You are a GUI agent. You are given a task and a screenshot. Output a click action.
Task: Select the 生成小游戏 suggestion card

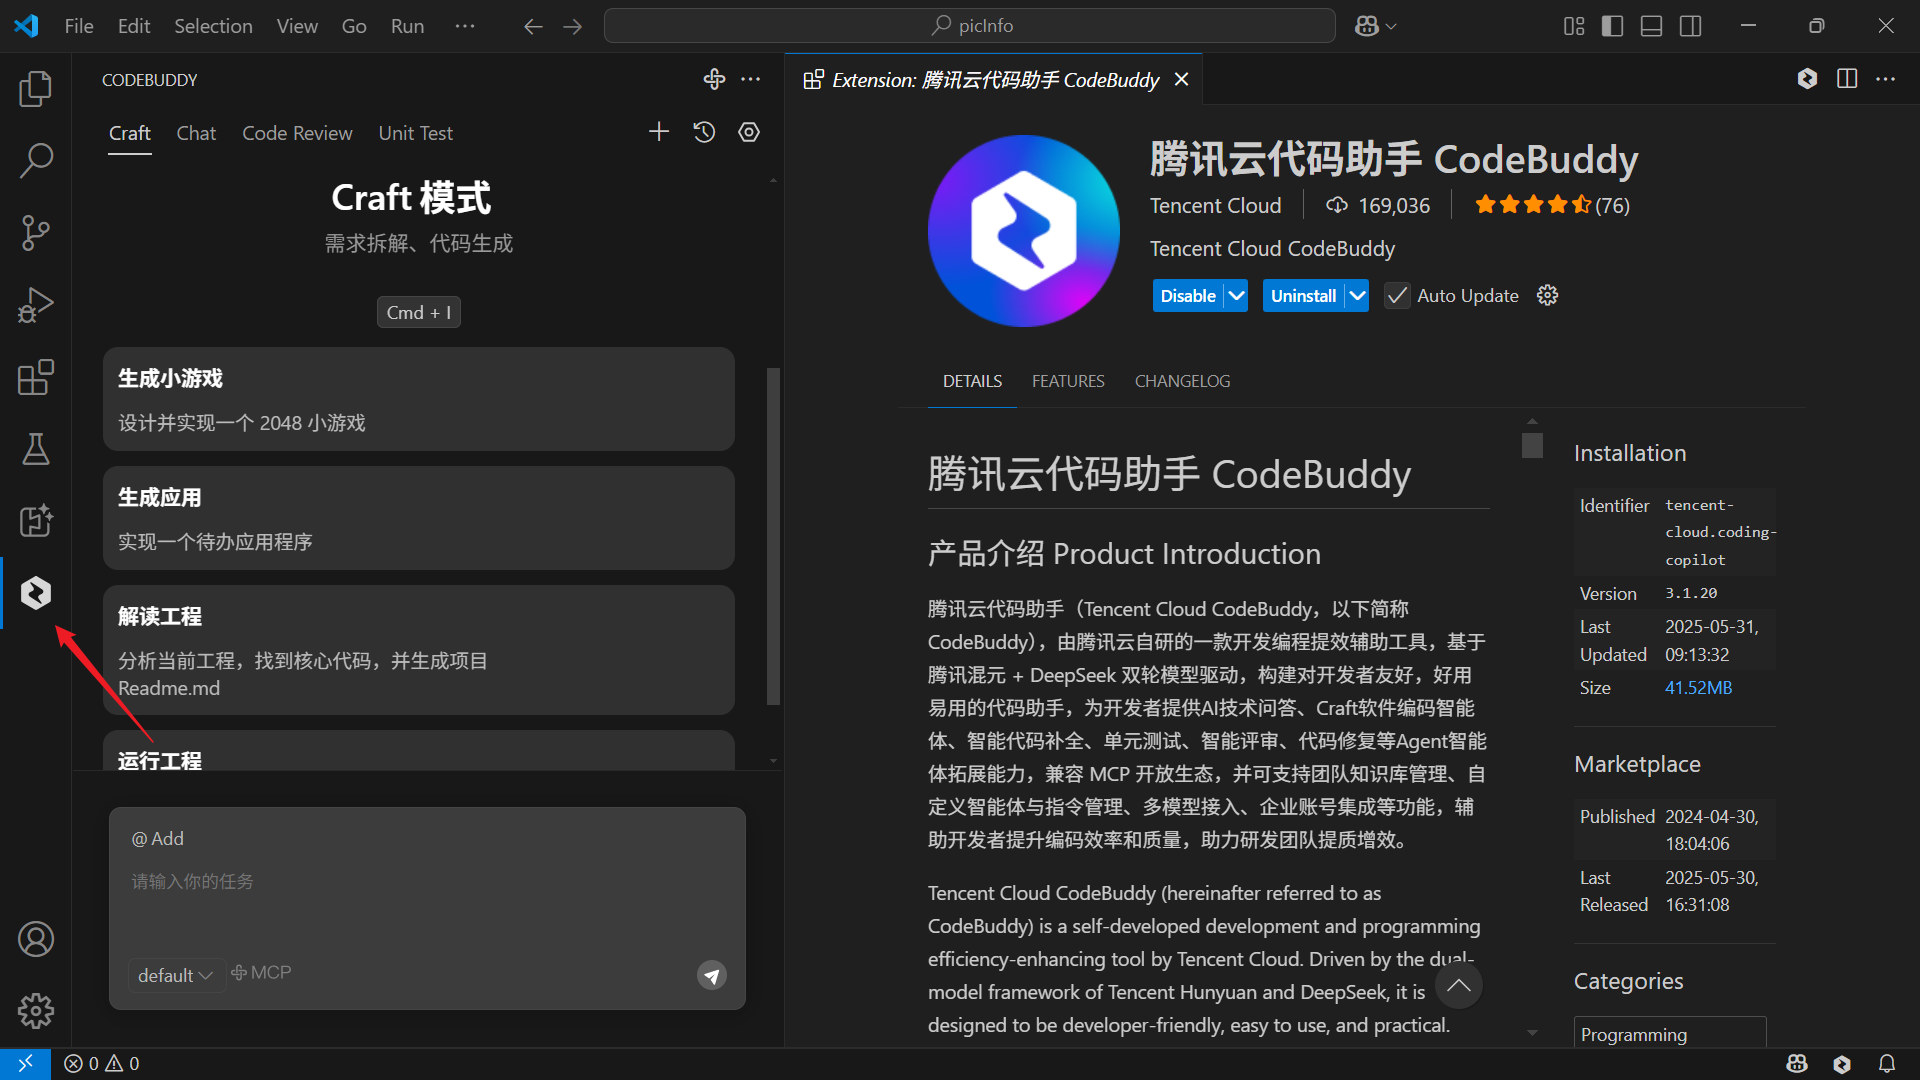419,399
